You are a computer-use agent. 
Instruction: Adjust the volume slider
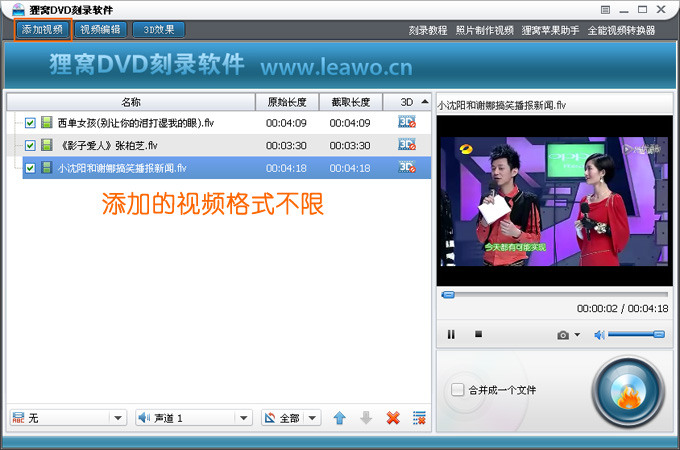[636, 334]
